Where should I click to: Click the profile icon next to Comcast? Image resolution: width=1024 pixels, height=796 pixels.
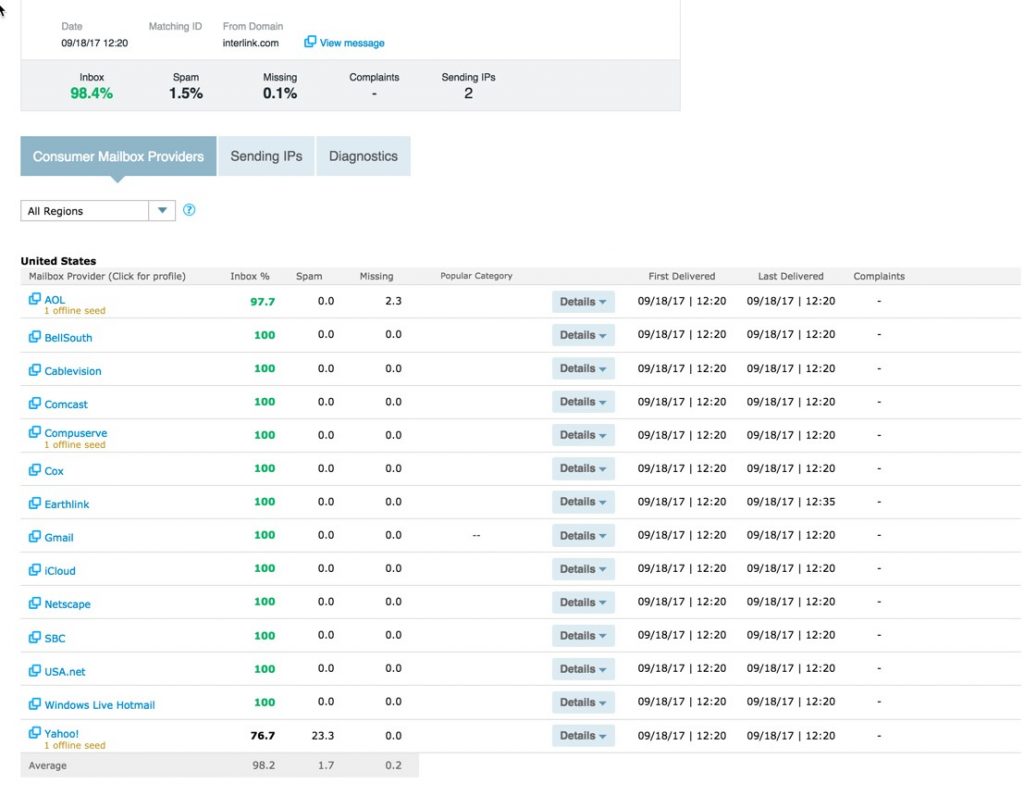tap(35, 404)
